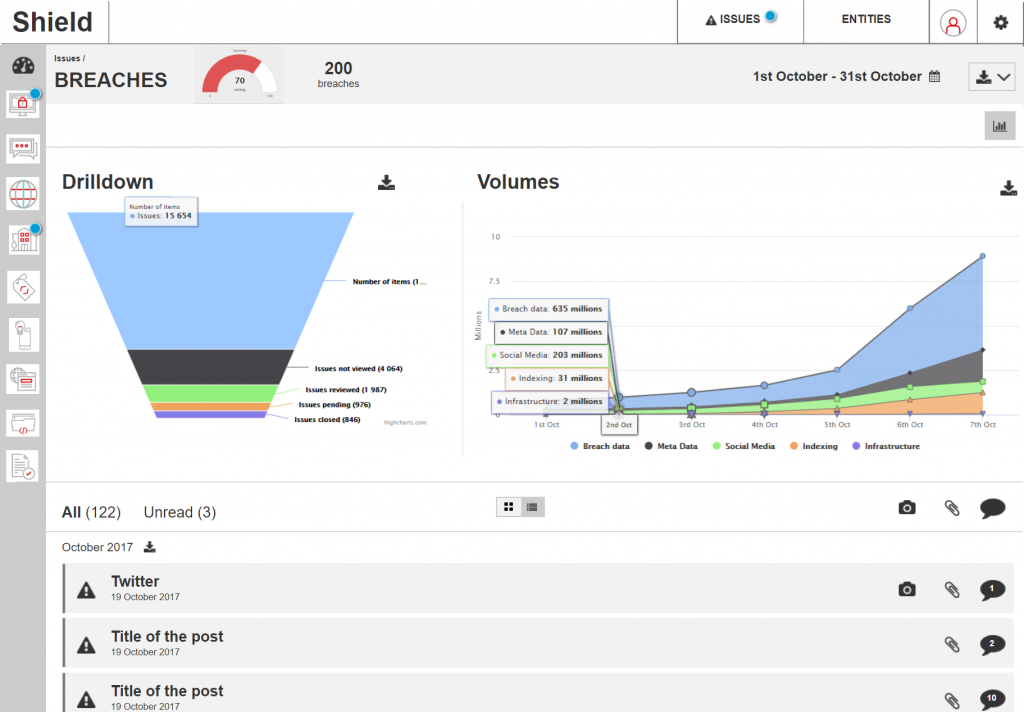Open the chat bubbles sidebar icon
The image size is (1024, 712).
point(23,149)
